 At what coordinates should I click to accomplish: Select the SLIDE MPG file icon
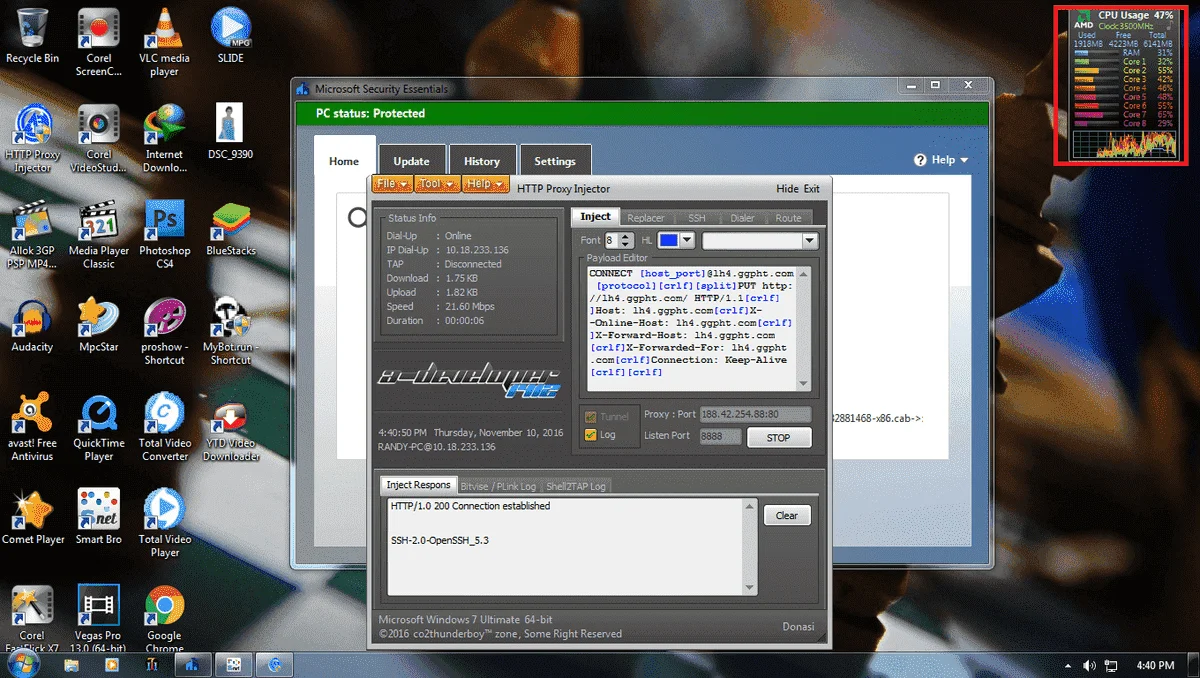(x=231, y=36)
